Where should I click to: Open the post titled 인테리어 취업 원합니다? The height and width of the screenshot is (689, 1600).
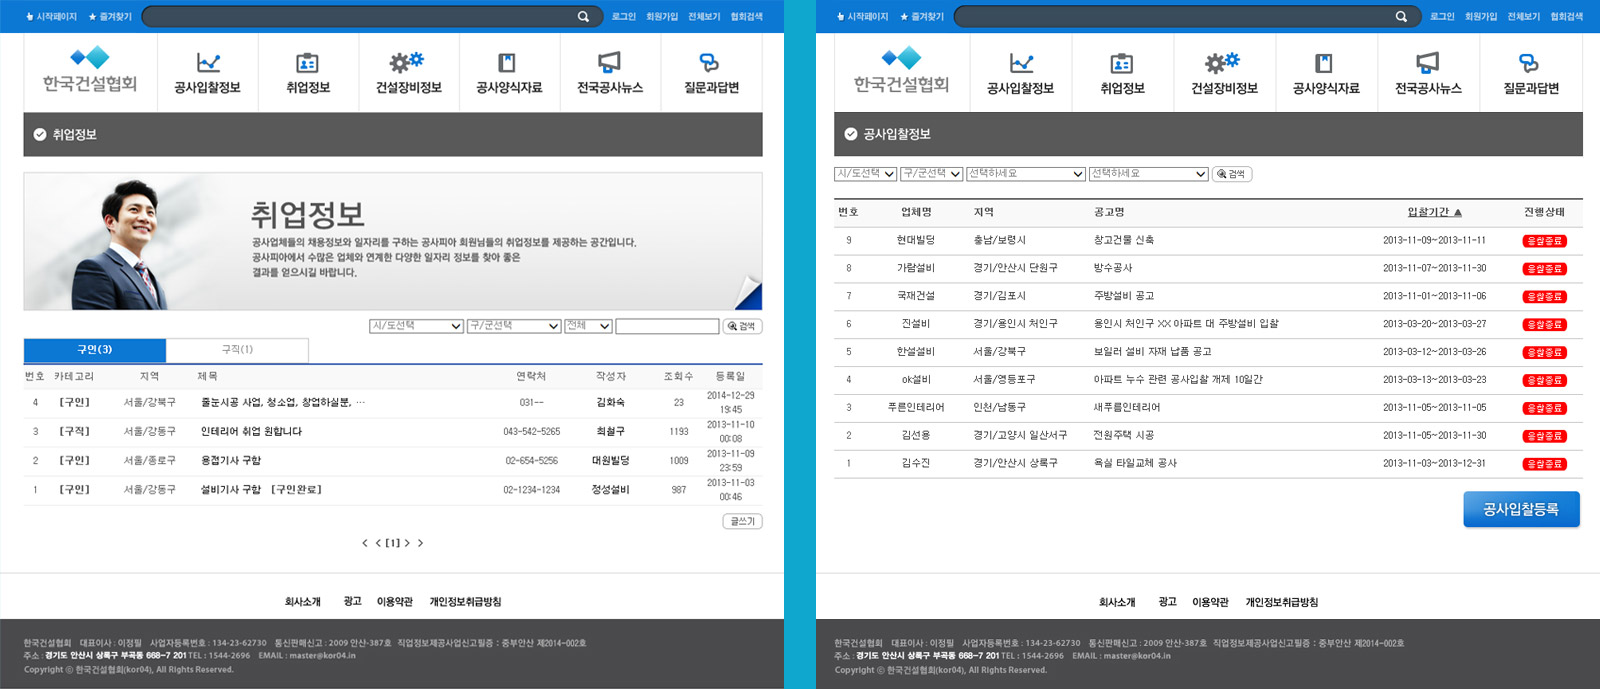(251, 432)
